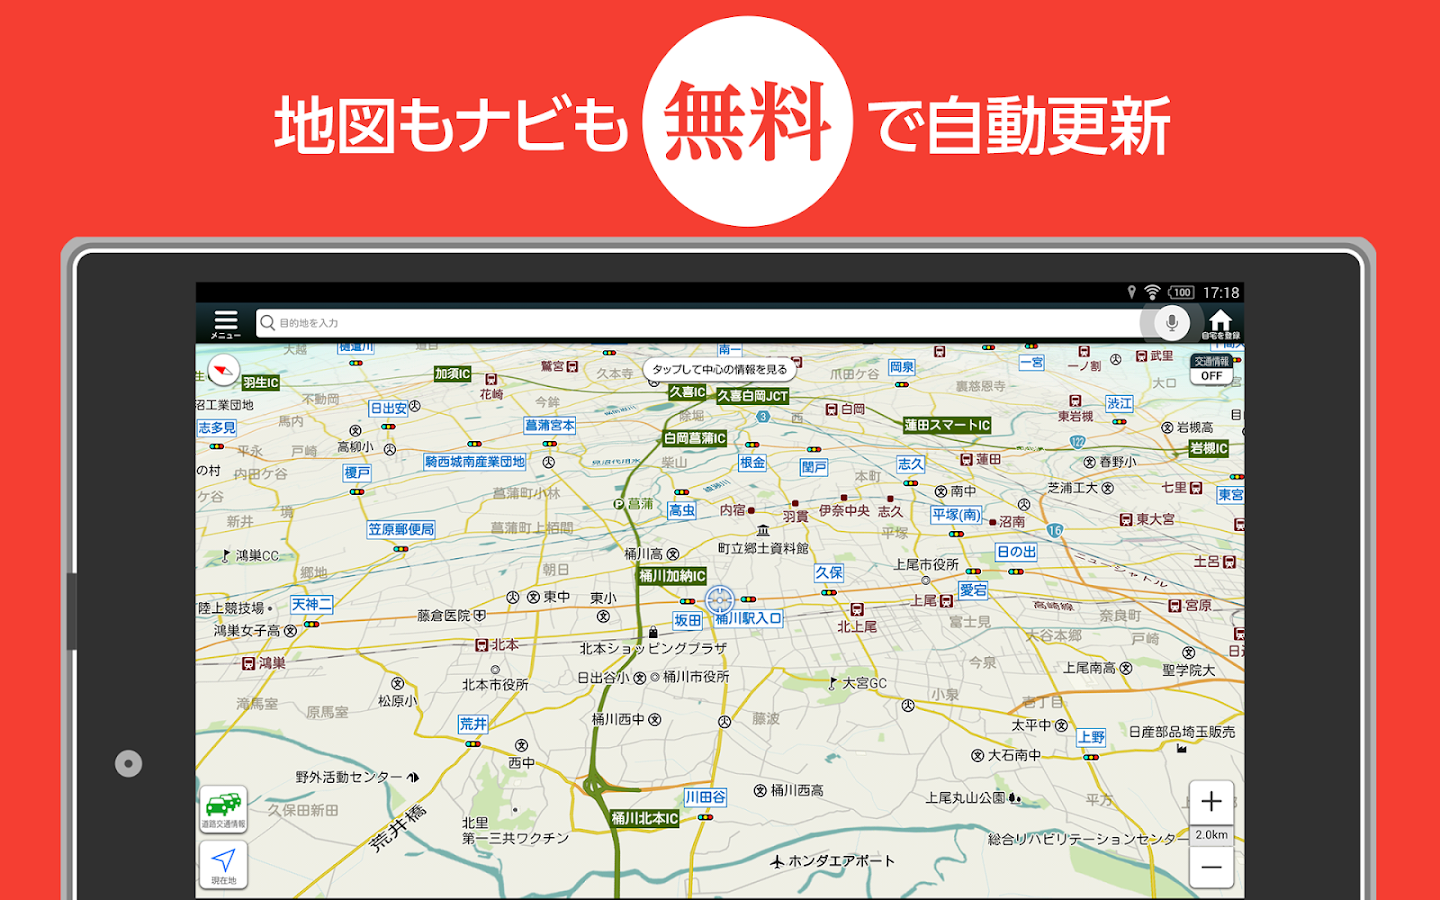
Task: Tap the destination search field 目的地を入力
Action: [x=698, y=323]
